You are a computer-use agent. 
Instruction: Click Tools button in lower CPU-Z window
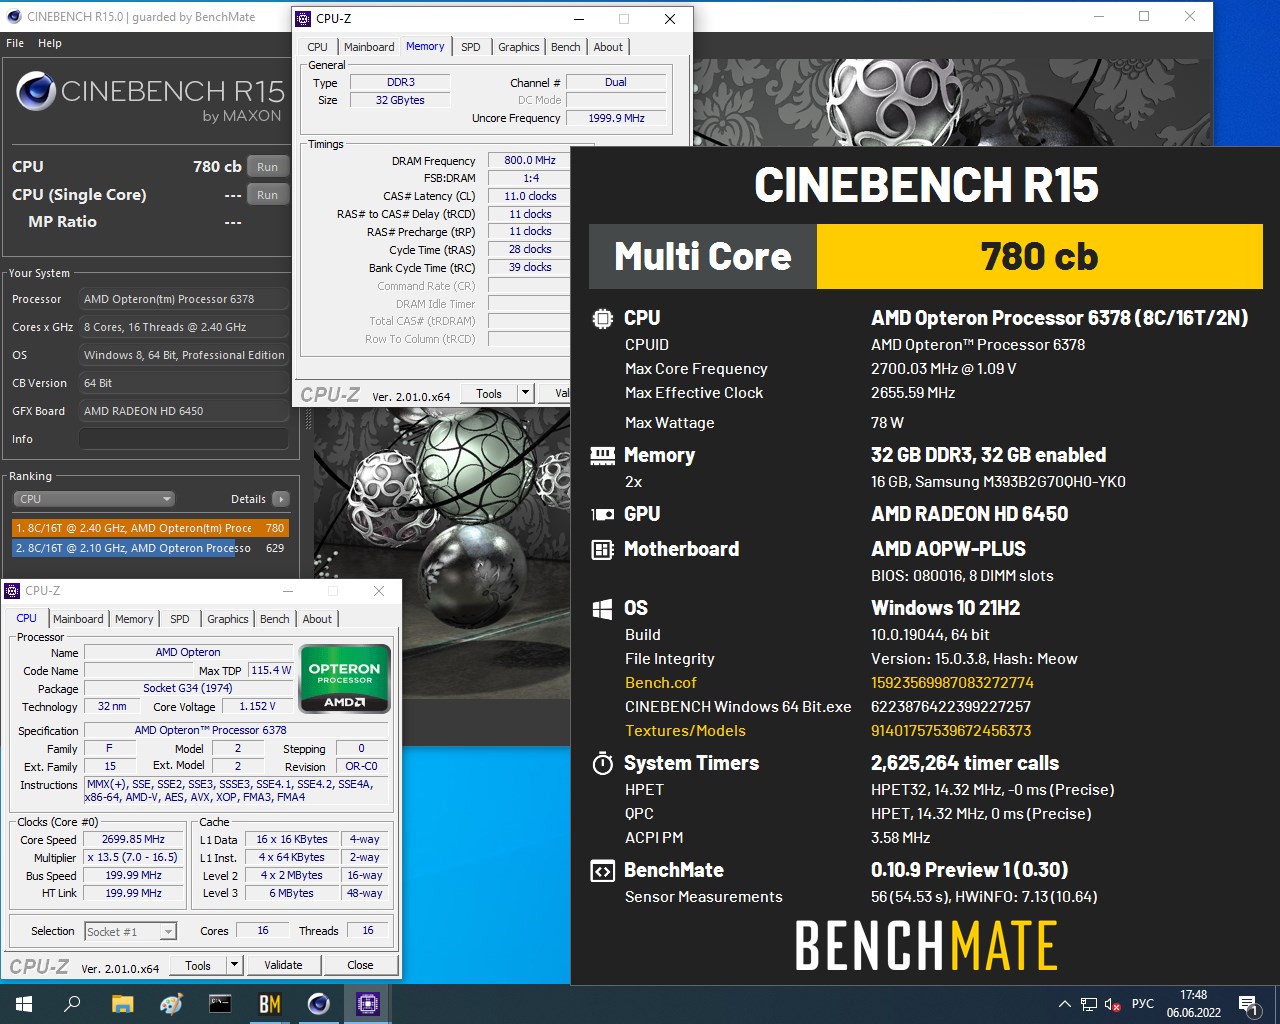(x=198, y=965)
